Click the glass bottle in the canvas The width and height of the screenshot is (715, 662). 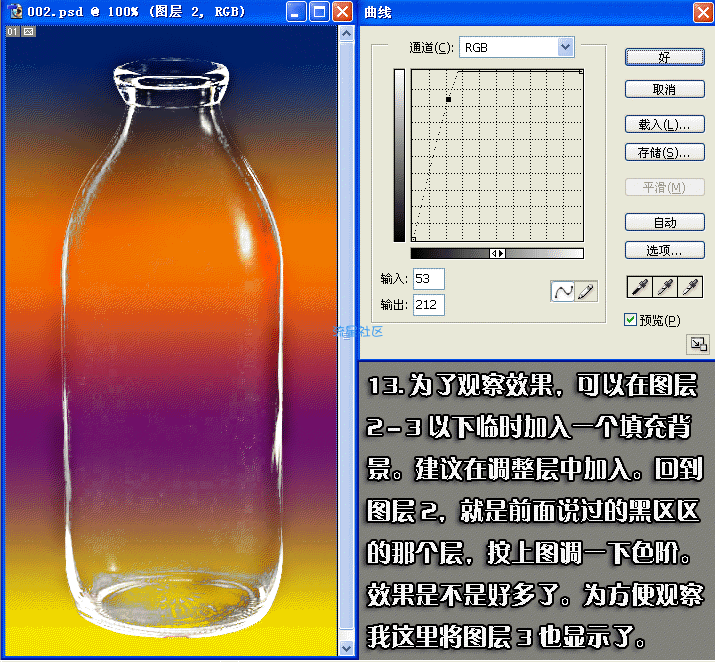[172, 347]
